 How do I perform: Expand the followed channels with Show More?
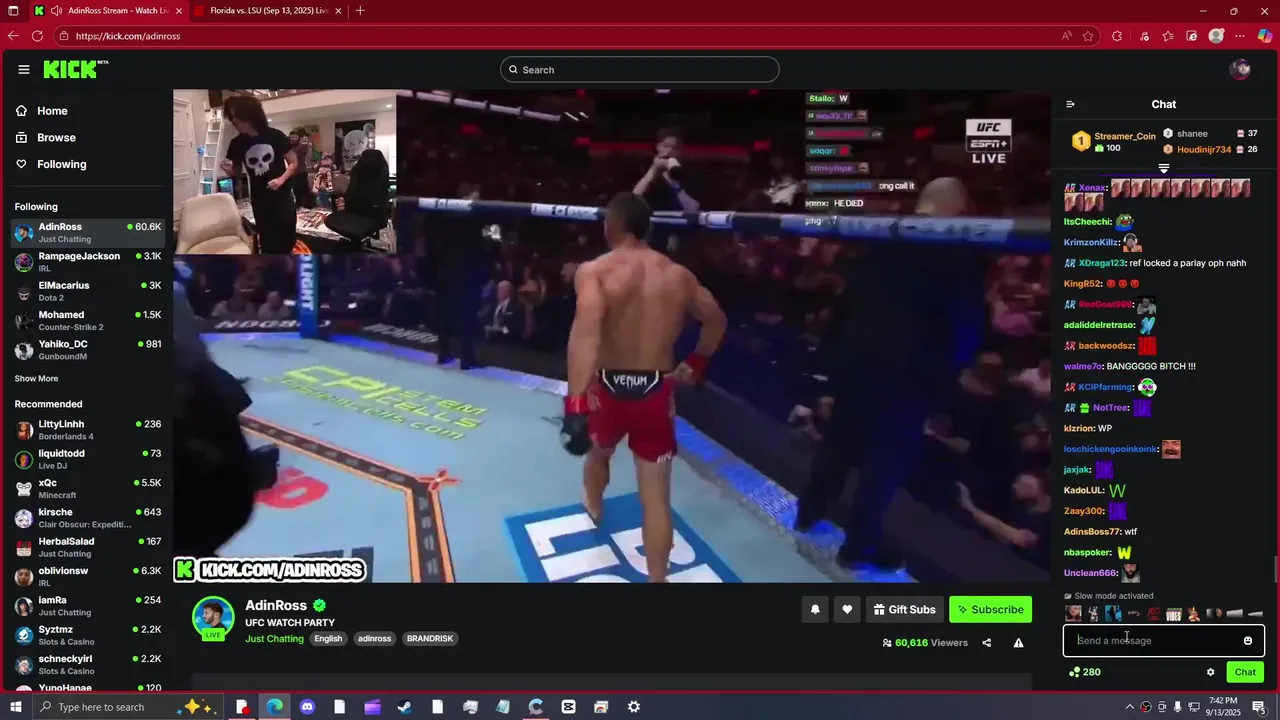36,379
